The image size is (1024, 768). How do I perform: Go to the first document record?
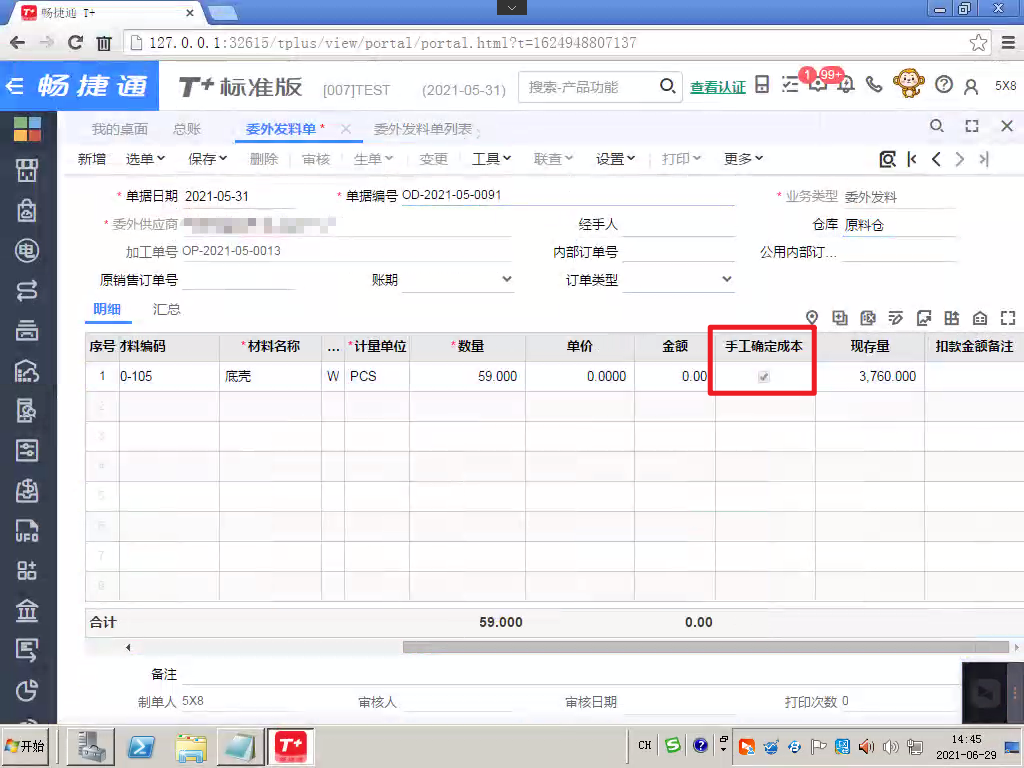coord(912,159)
